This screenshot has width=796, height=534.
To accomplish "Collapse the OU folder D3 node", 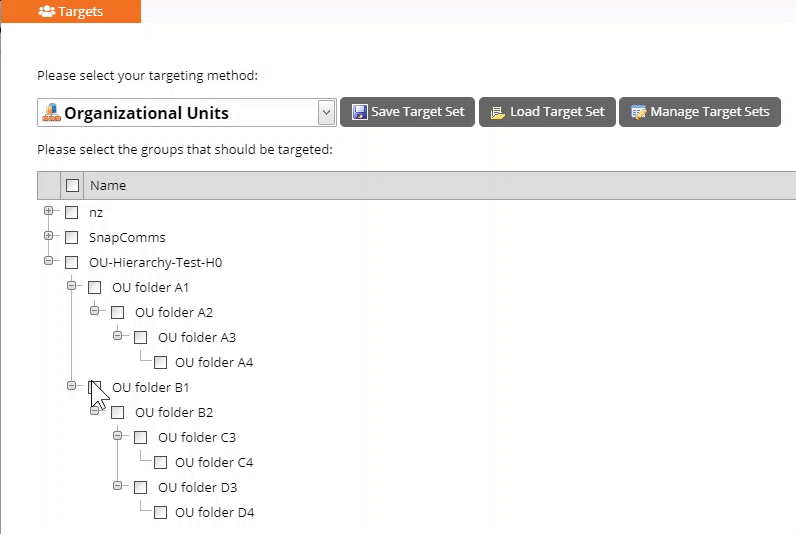I will click(117, 486).
